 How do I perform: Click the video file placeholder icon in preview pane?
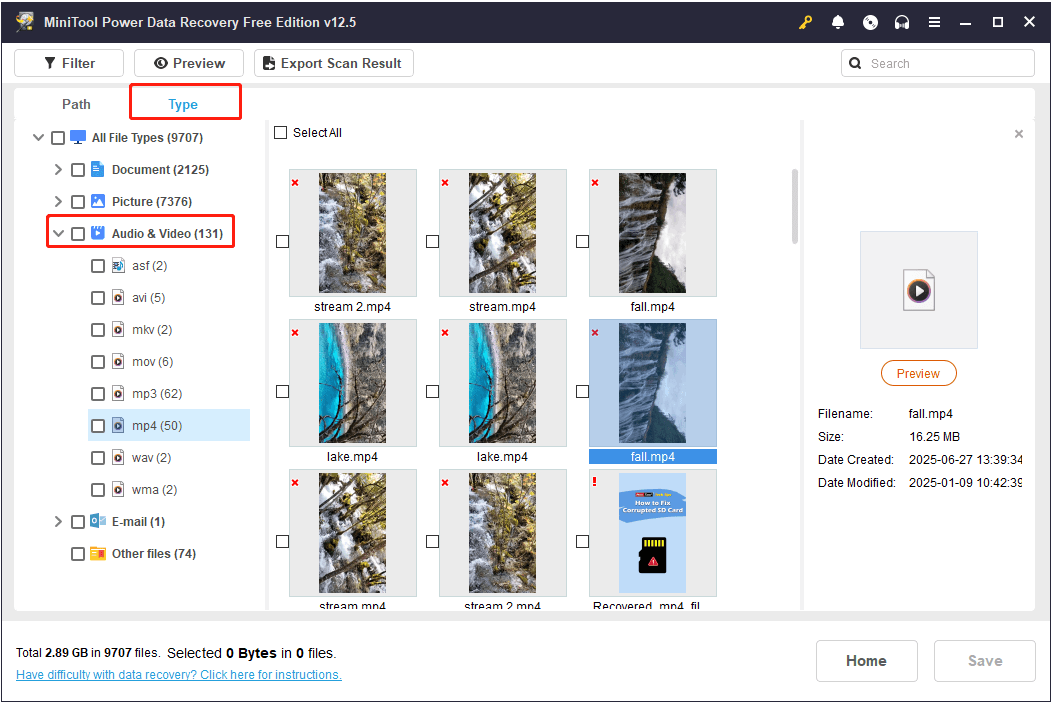click(919, 290)
